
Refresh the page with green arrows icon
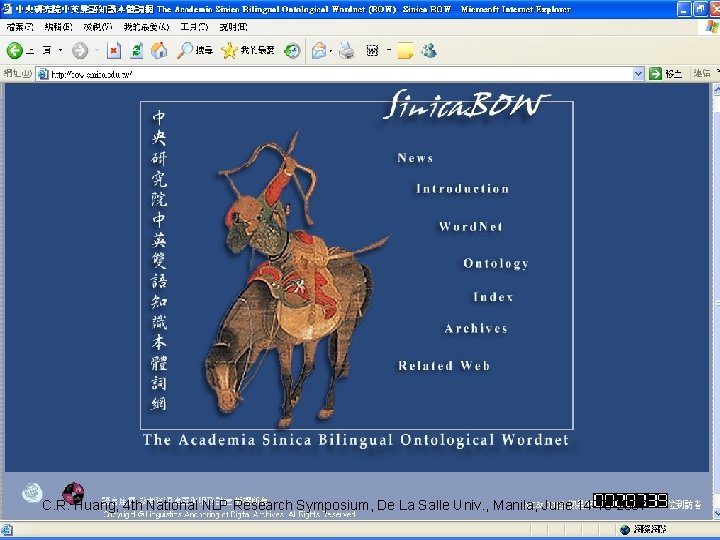click(136, 50)
